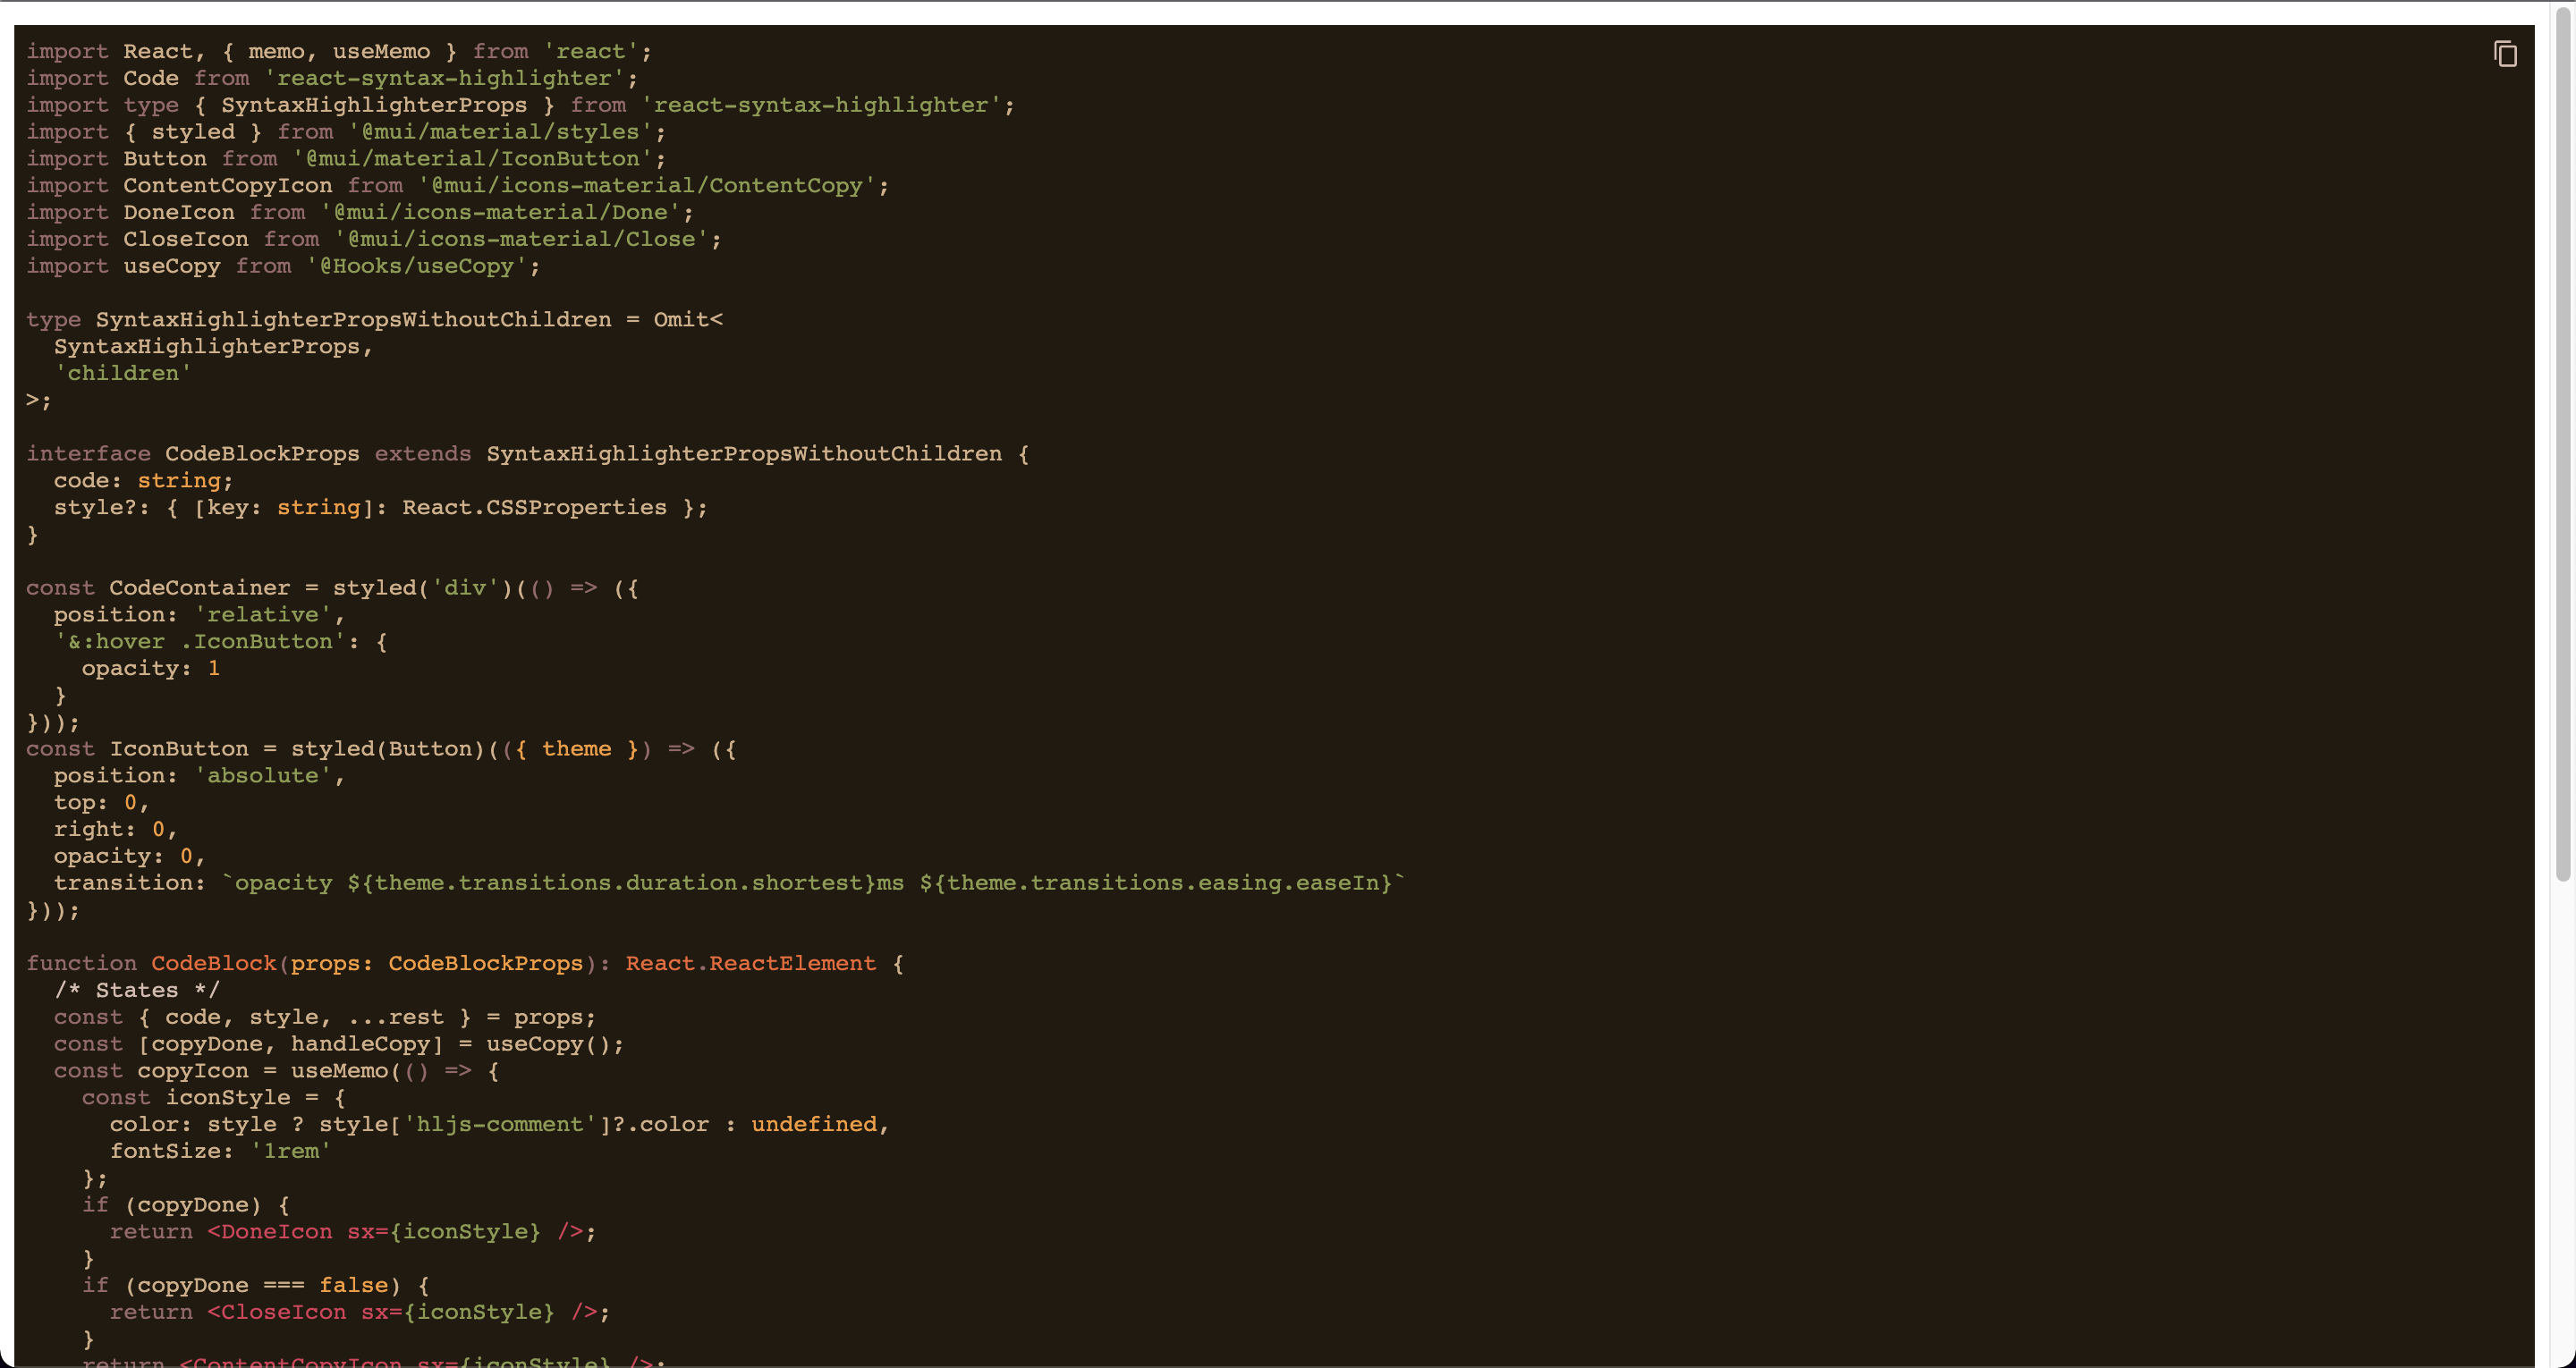Click the copy code icon
The image size is (2576, 1368).
(2505, 54)
